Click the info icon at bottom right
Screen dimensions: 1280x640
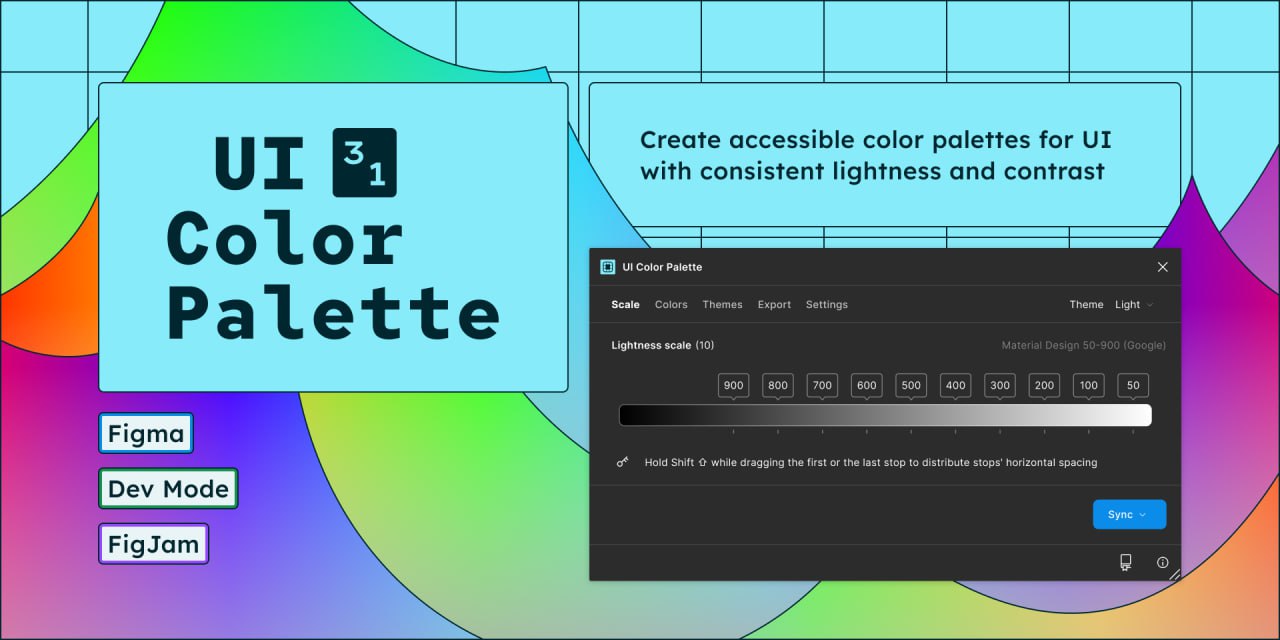pos(1162,562)
